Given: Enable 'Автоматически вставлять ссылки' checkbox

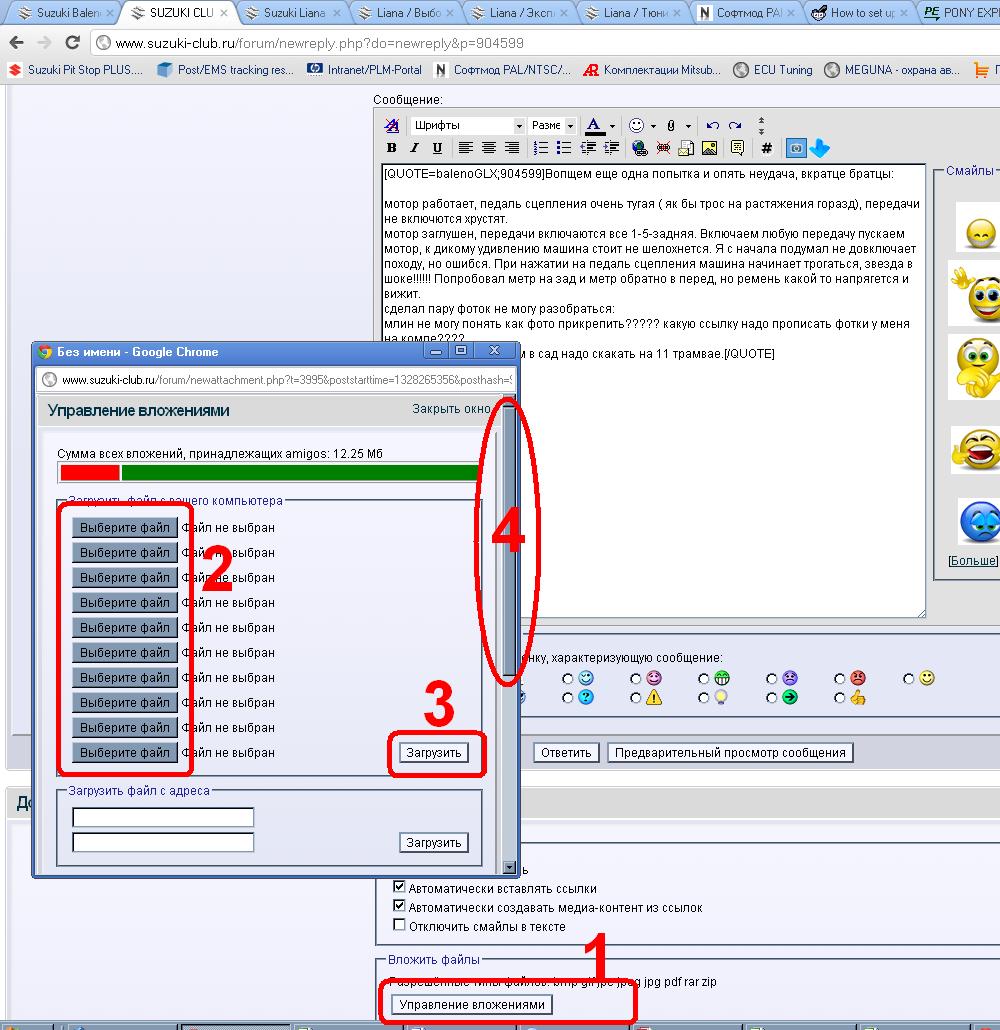Looking at the screenshot, I should click(400, 887).
